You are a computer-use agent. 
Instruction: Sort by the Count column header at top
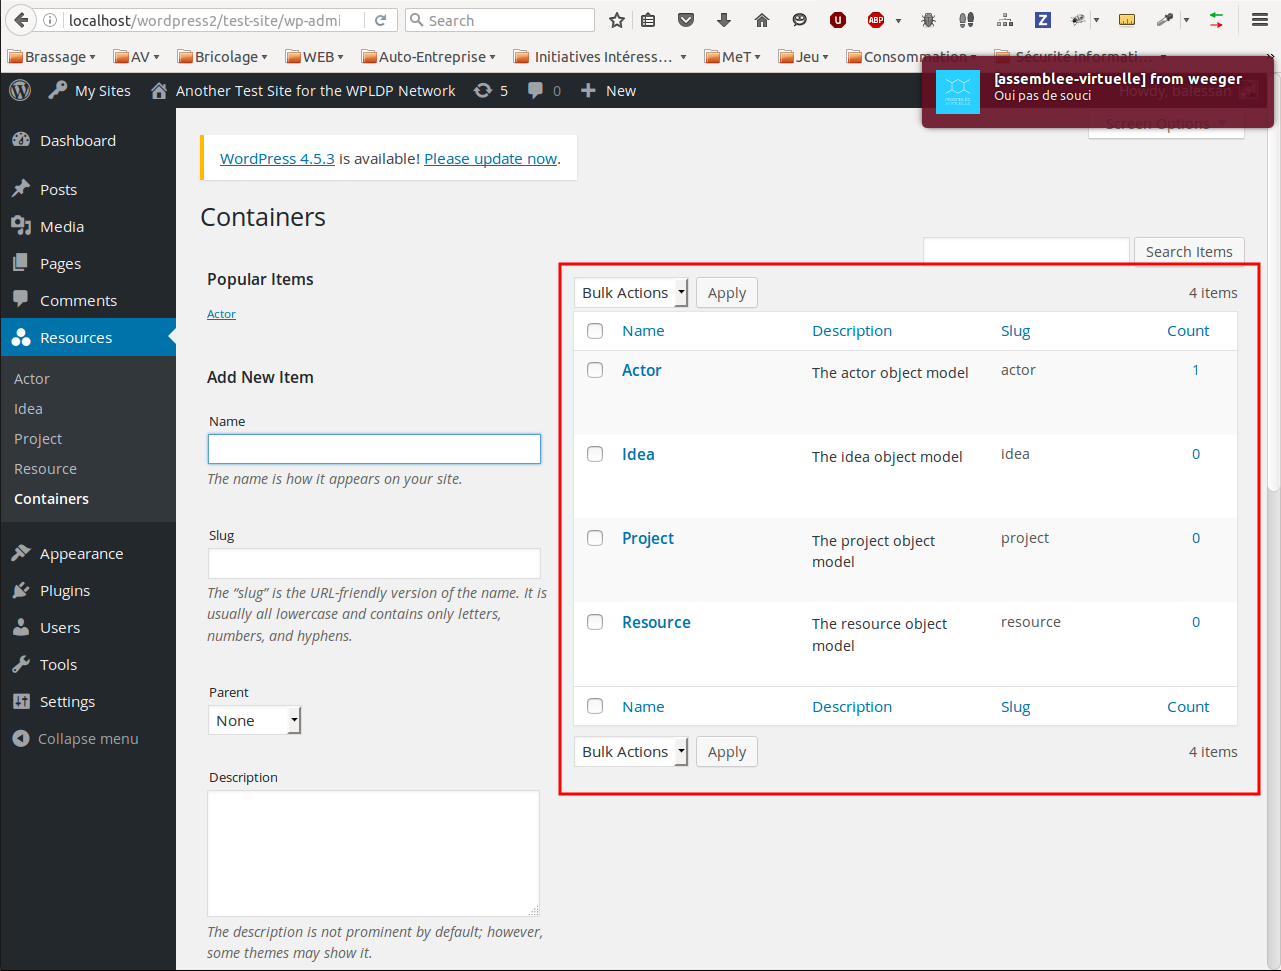click(1188, 331)
